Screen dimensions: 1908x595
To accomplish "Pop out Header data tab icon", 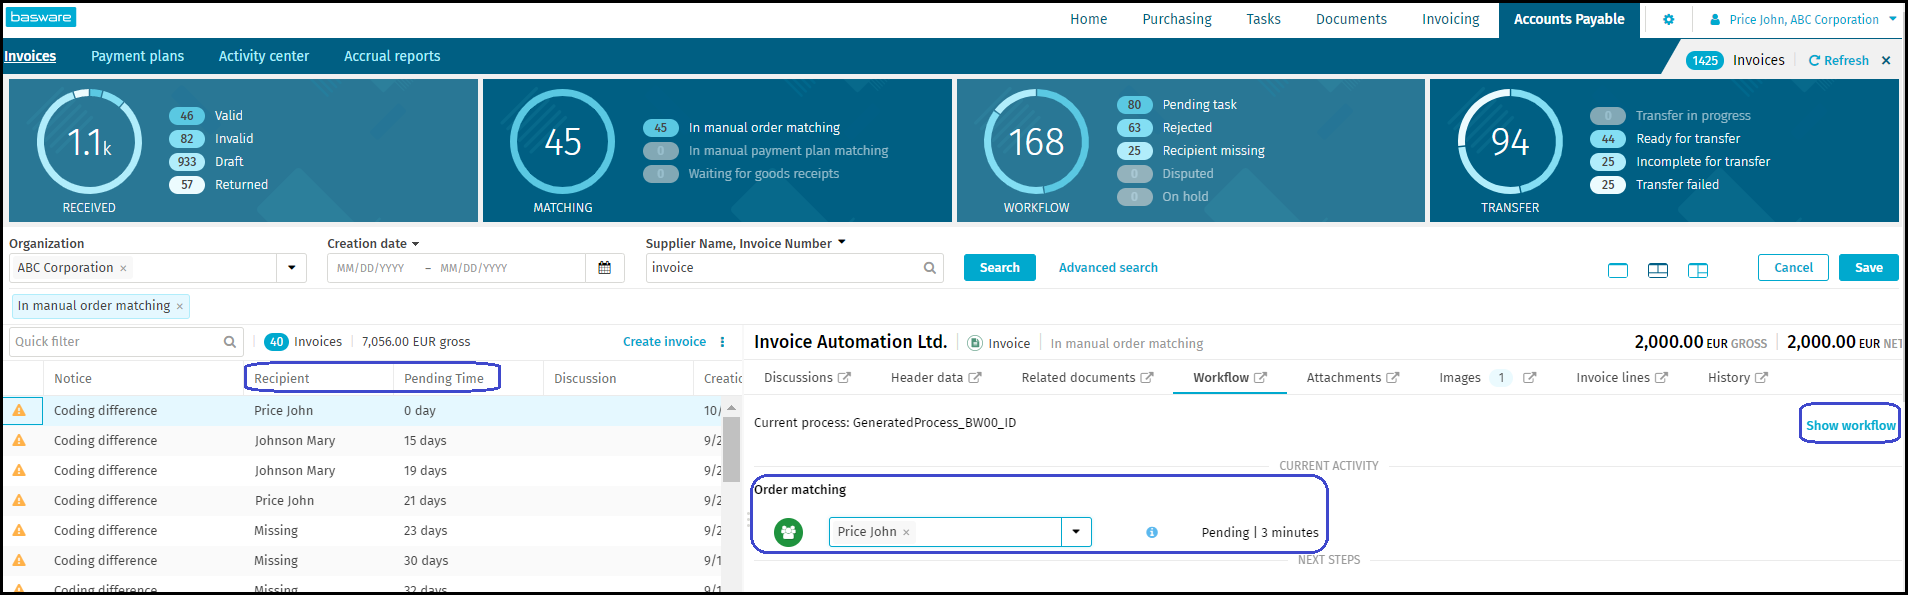I will 975,377.
